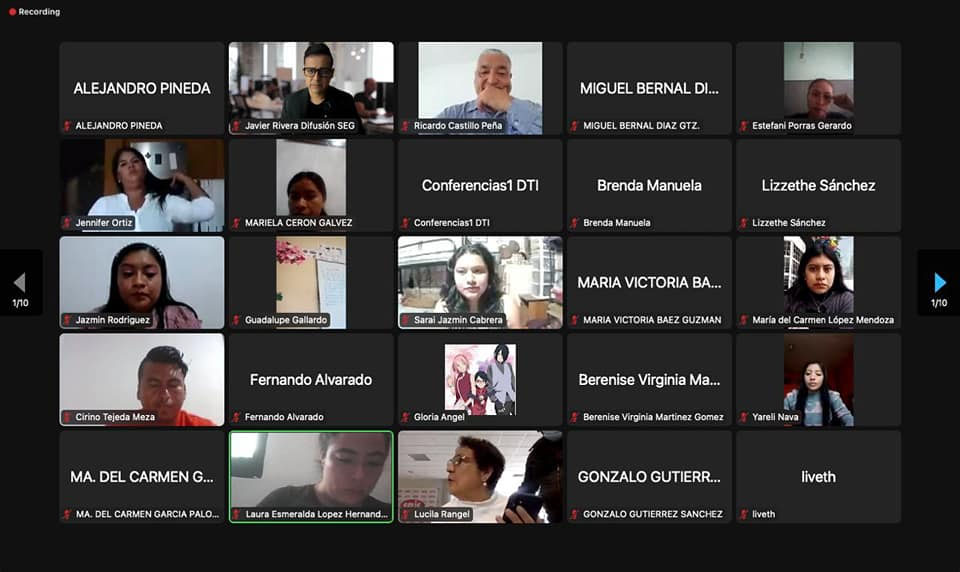
Task: Go to next gallery page arrow
Action: [x=940, y=282]
